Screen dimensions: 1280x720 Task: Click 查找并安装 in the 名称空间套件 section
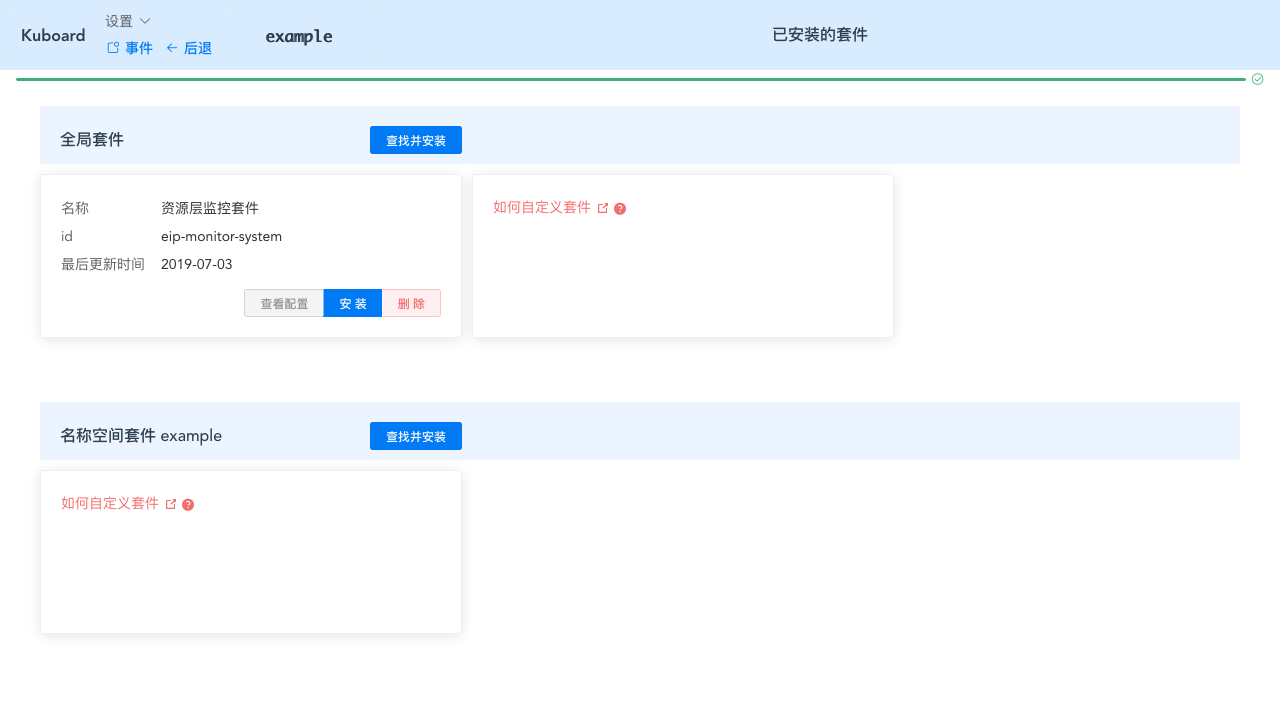click(x=415, y=436)
